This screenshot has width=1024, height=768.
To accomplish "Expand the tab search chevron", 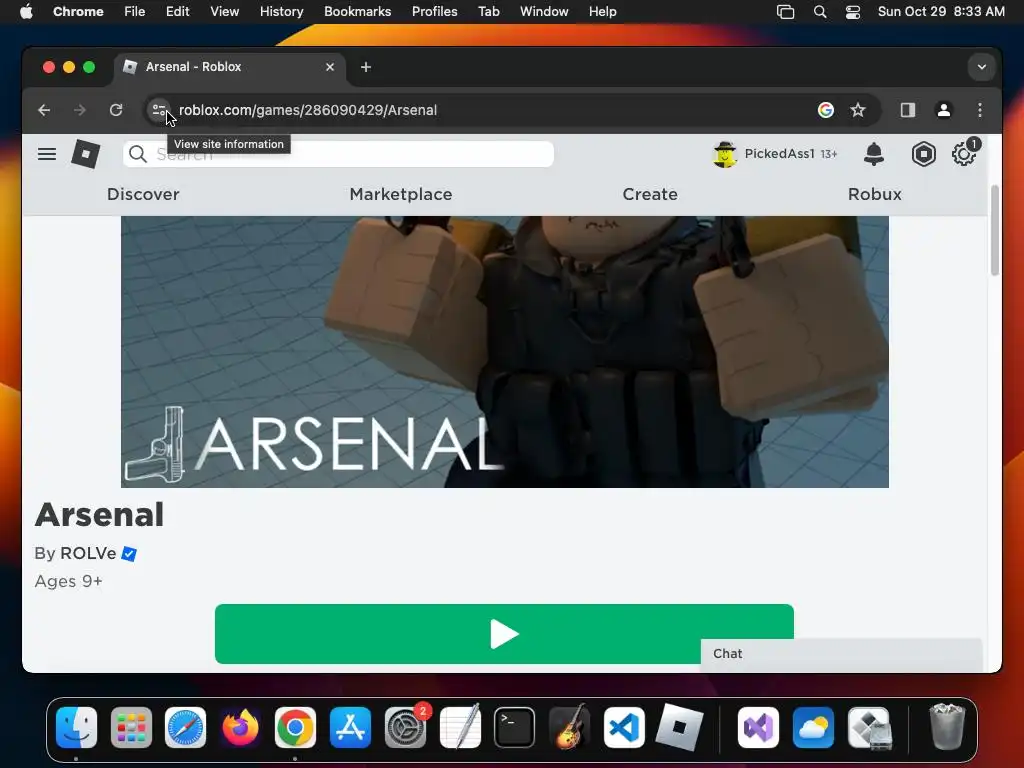I will 982,67.
